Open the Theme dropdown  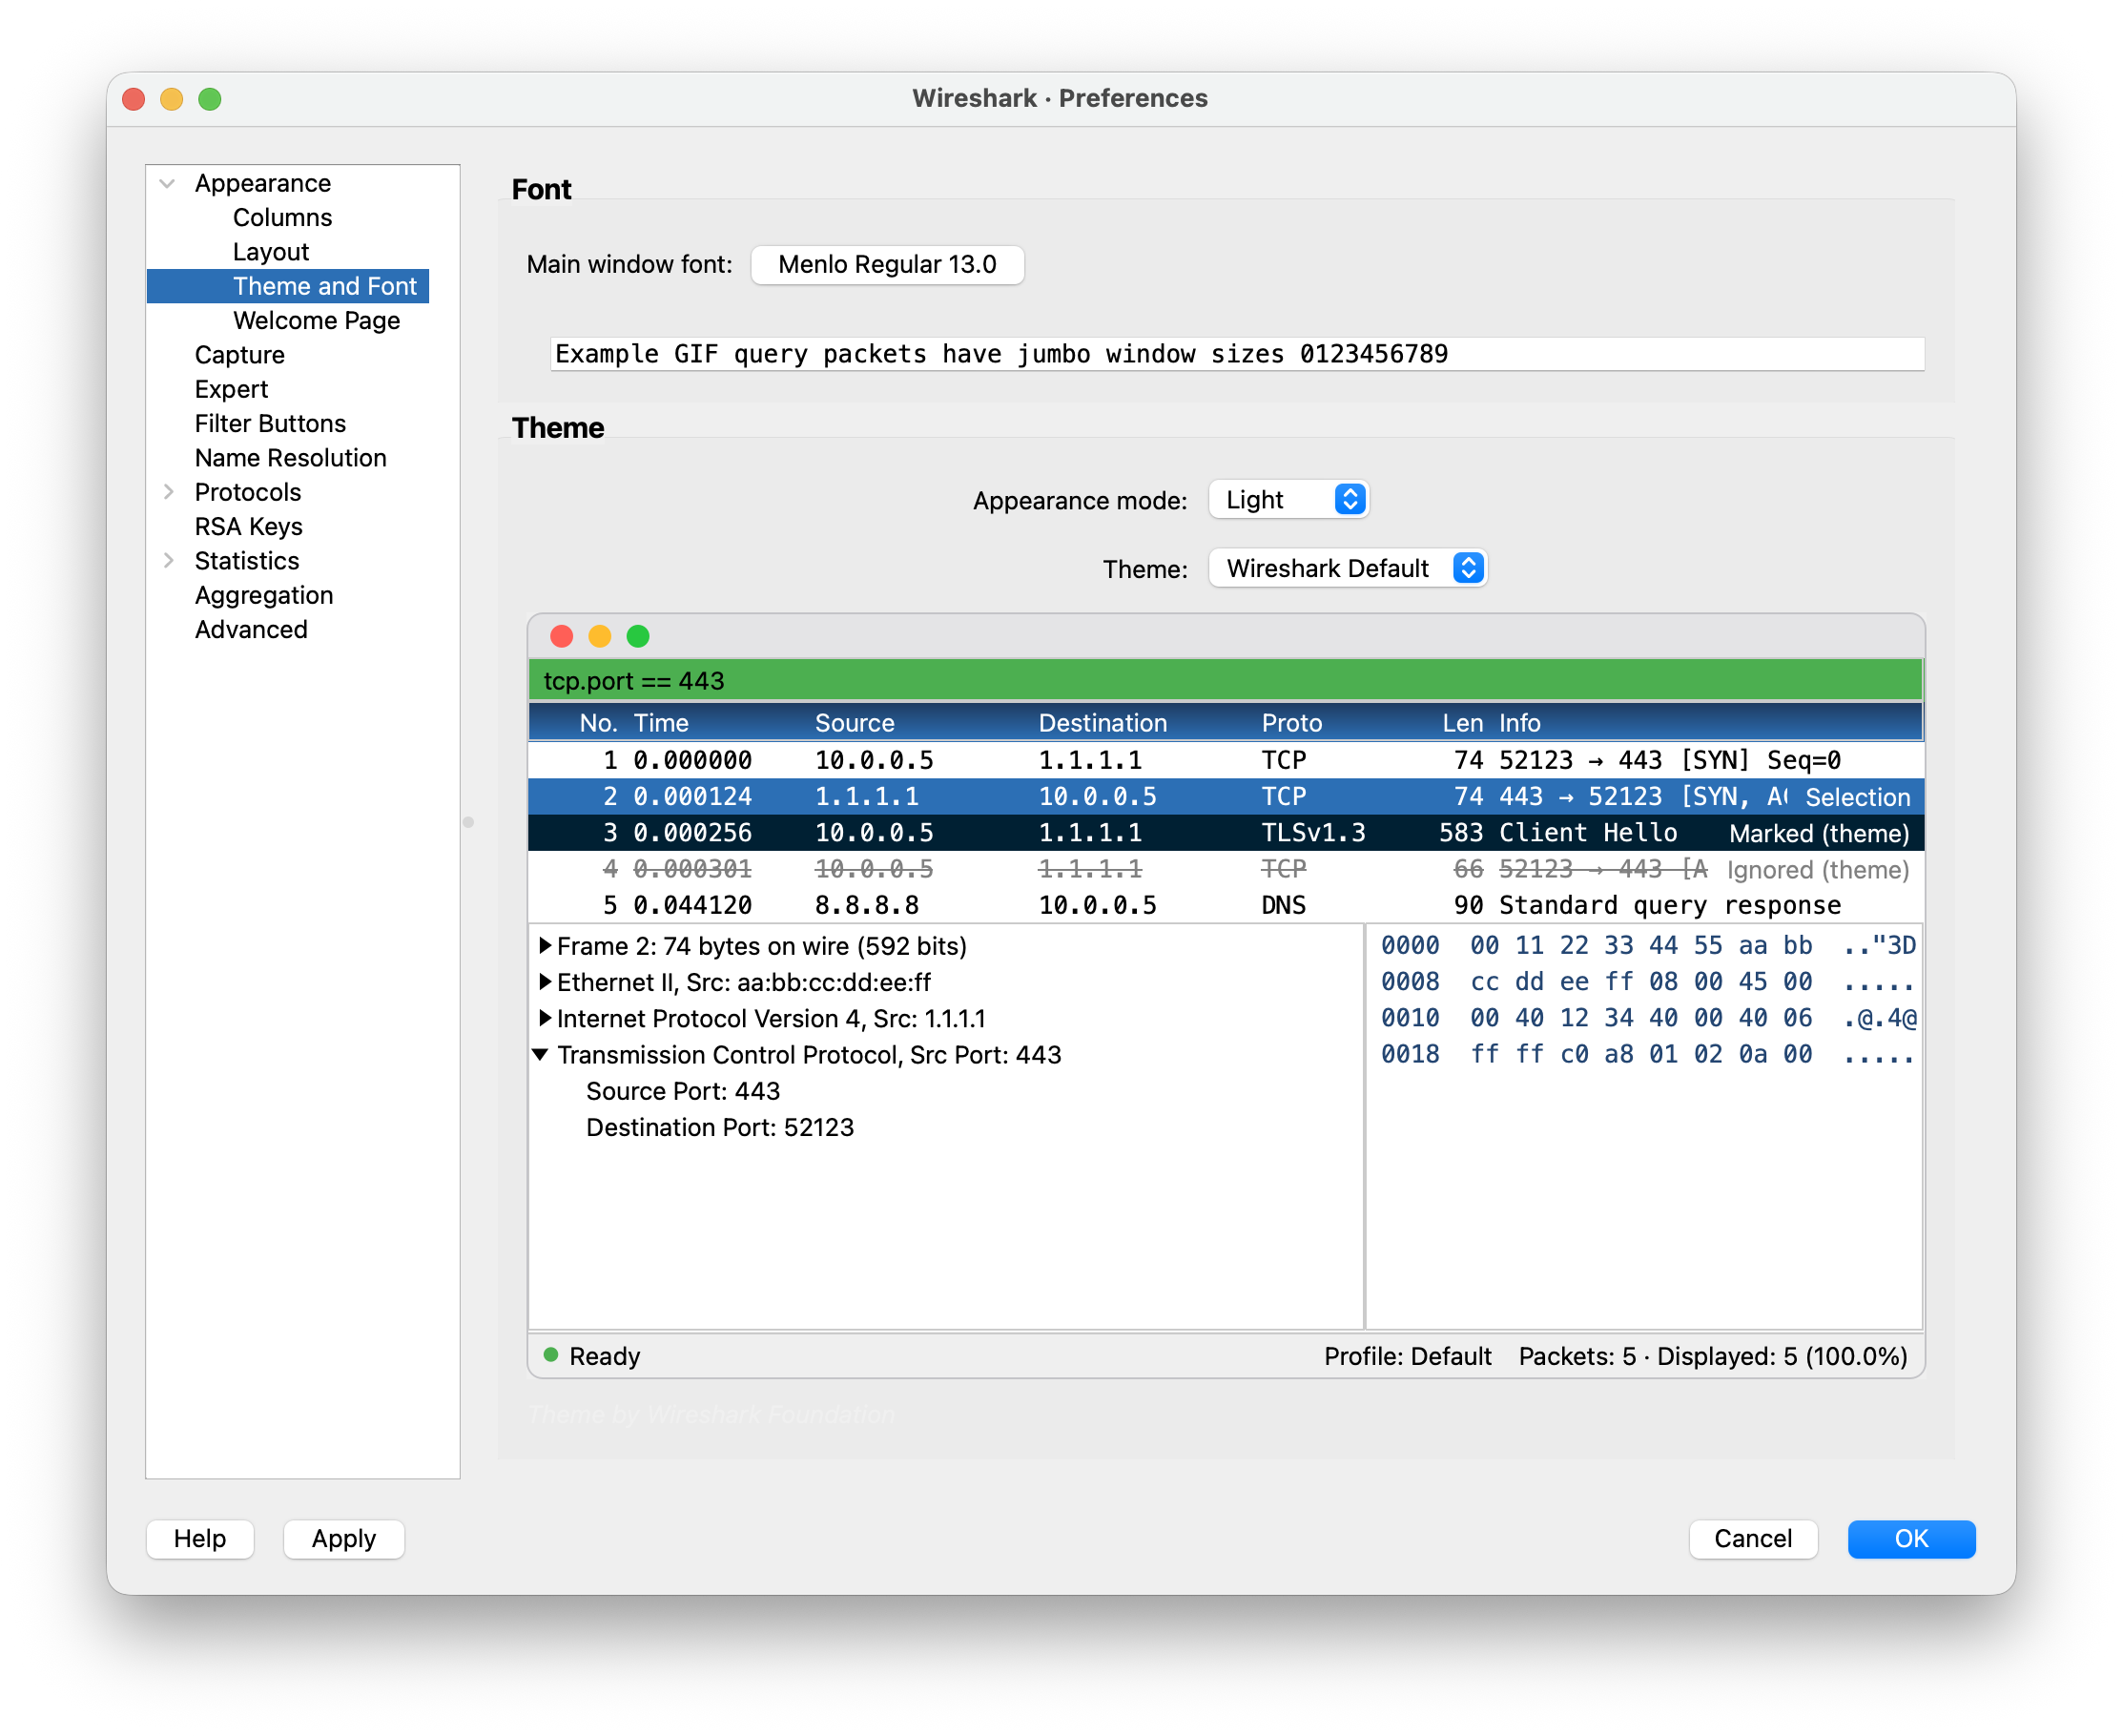coord(1347,569)
